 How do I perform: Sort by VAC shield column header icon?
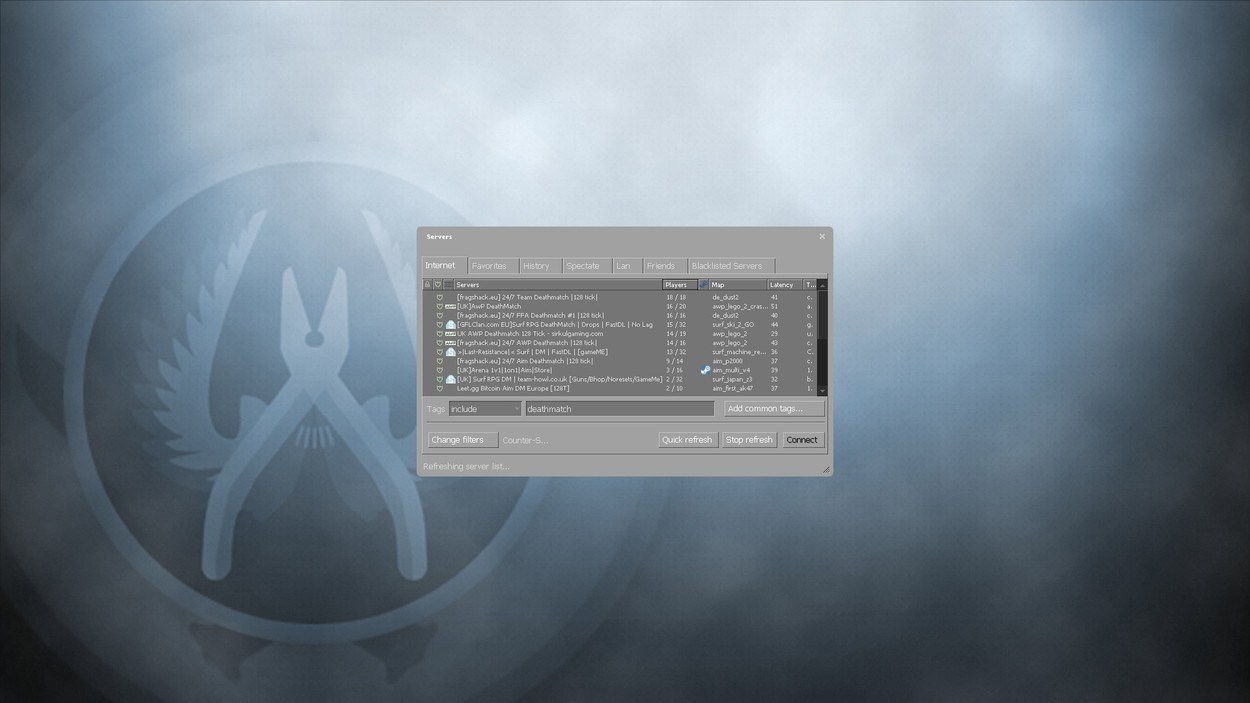(437, 285)
